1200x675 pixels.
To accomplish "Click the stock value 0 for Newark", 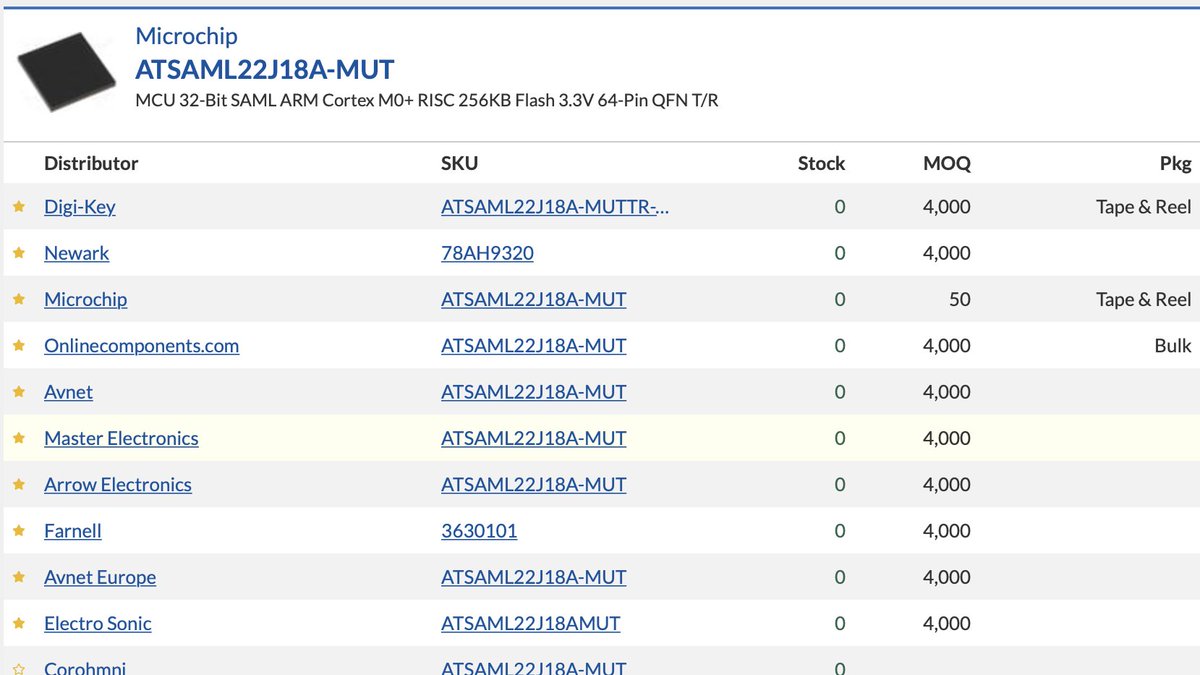I will point(840,253).
